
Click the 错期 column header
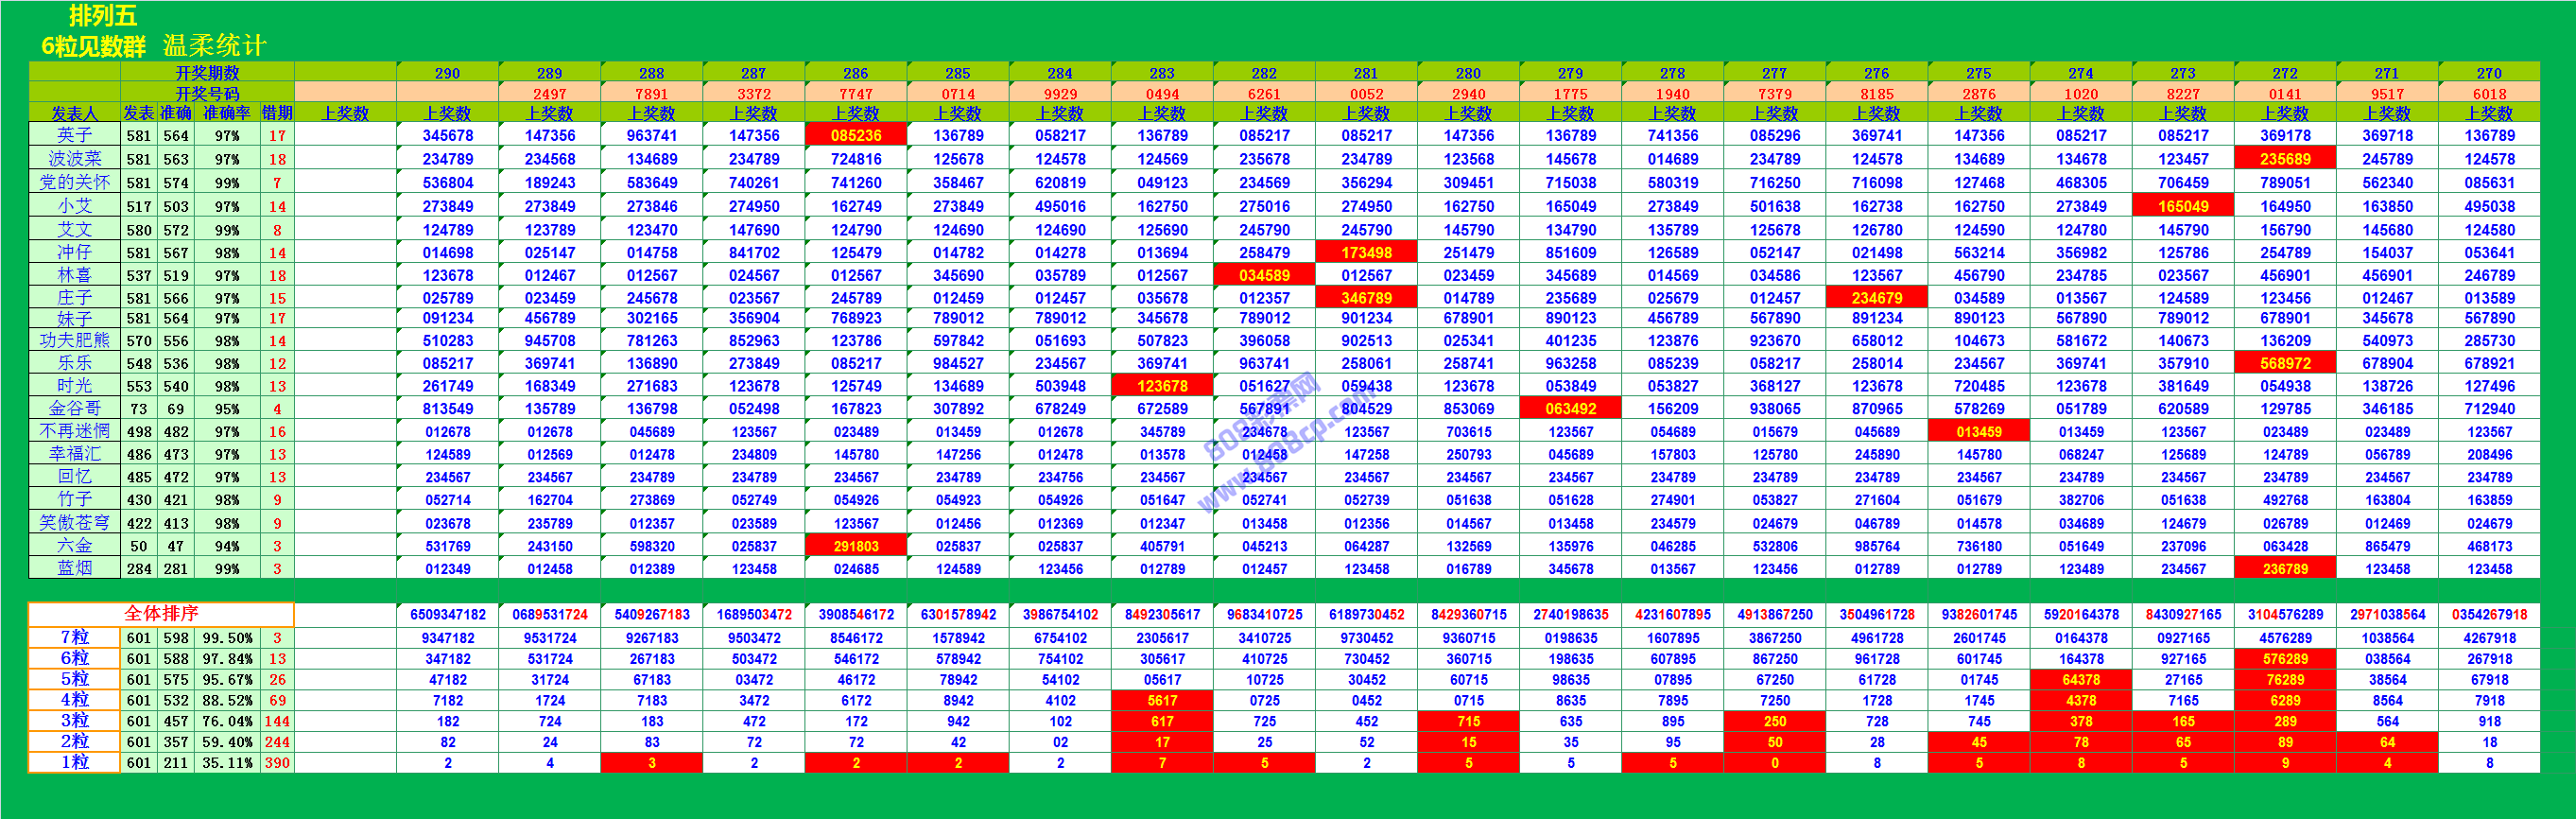[x=277, y=113]
